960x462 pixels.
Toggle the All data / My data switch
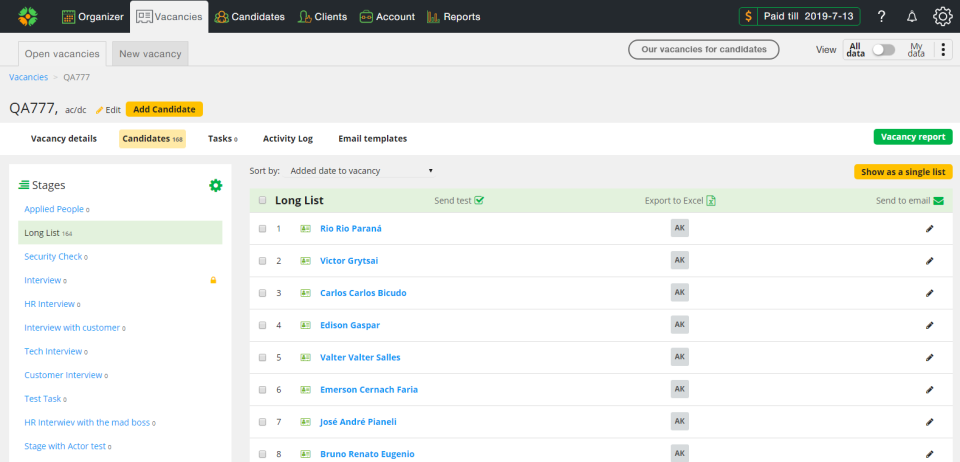[x=883, y=50]
